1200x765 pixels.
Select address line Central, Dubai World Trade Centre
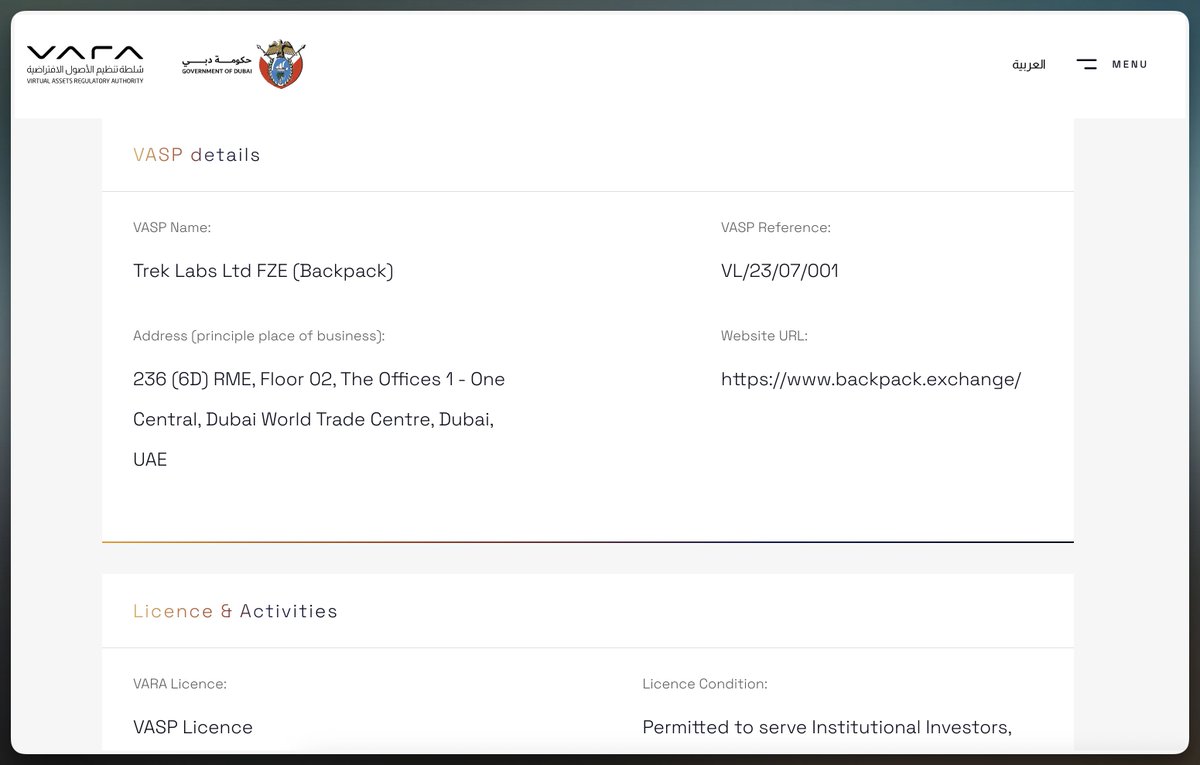[x=314, y=420]
